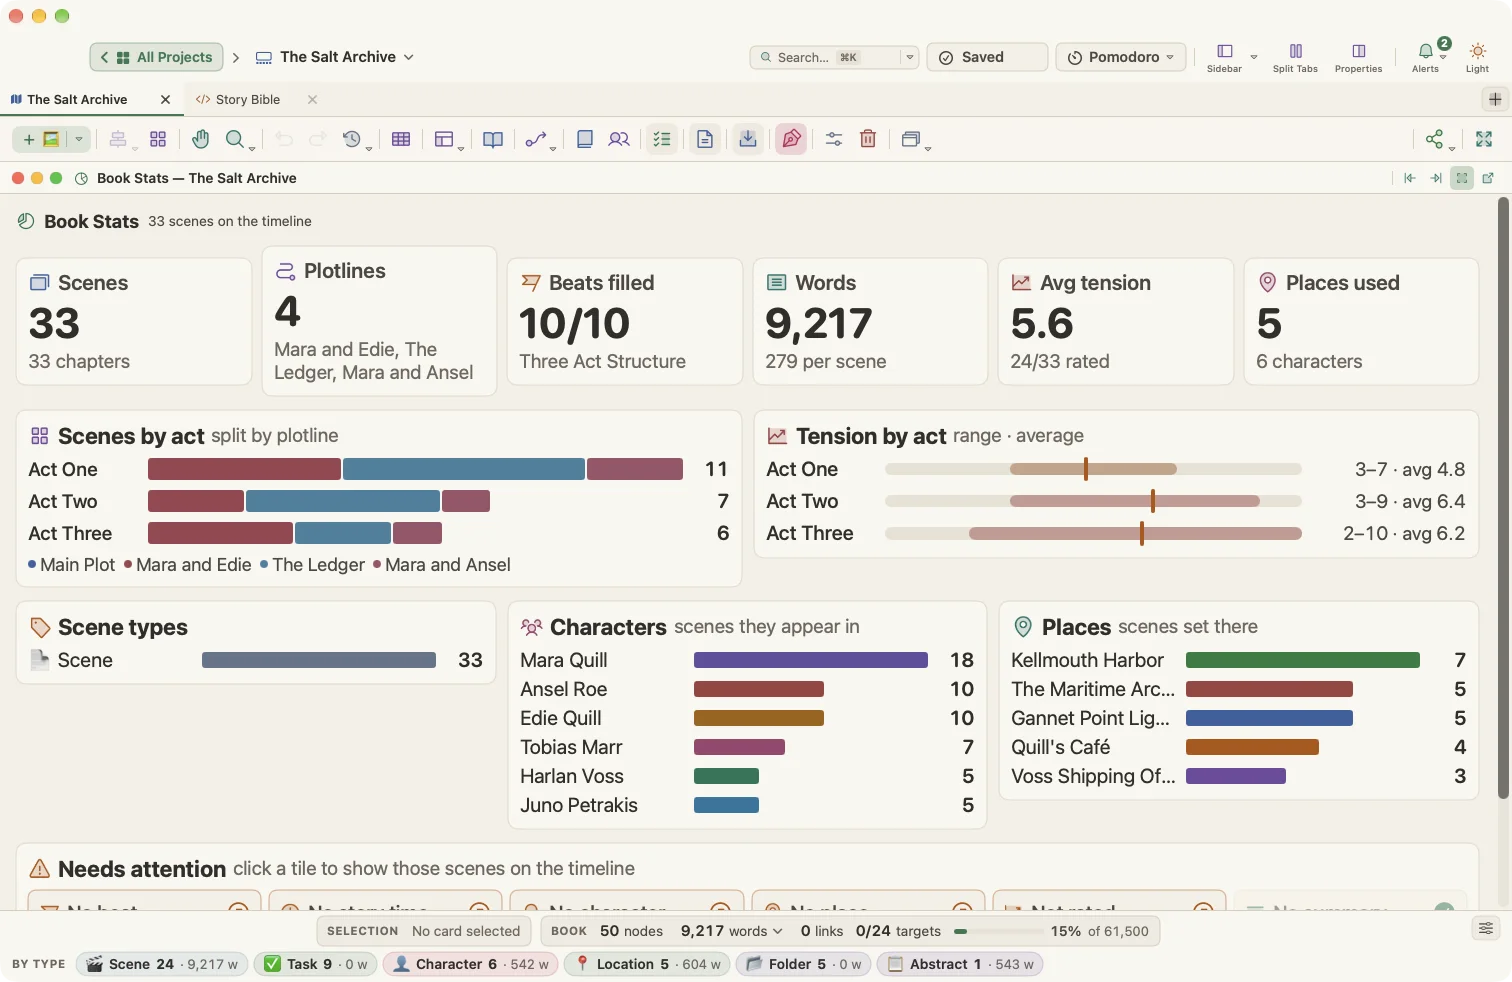The height and width of the screenshot is (982, 1512).
Task: Open the Pomodoro dropdown
Action: point(1121,57)
